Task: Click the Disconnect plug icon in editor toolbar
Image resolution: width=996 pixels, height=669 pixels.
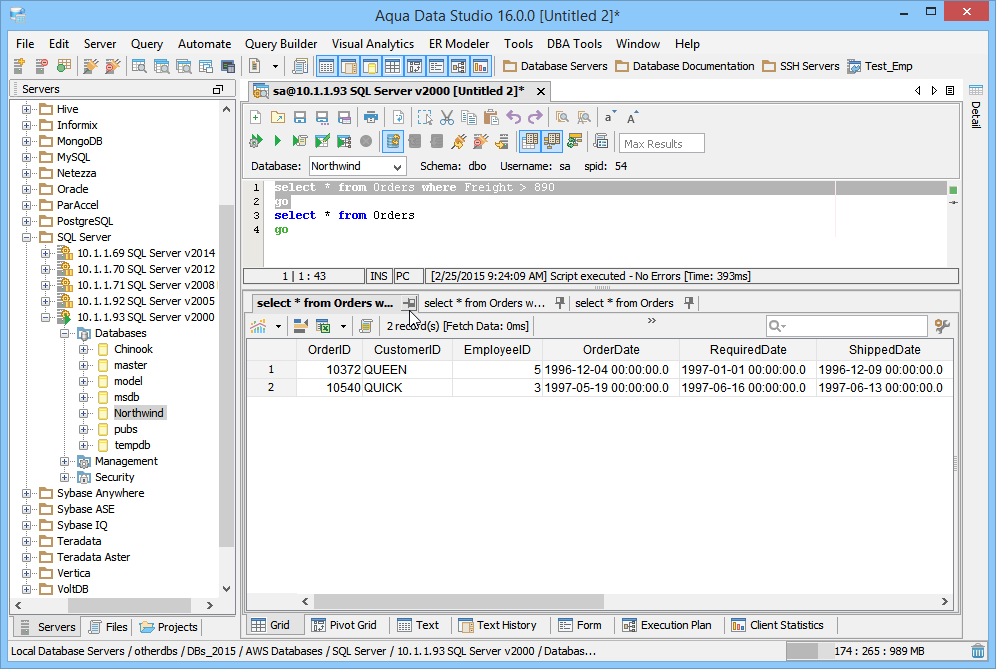Action: [481, 141]
